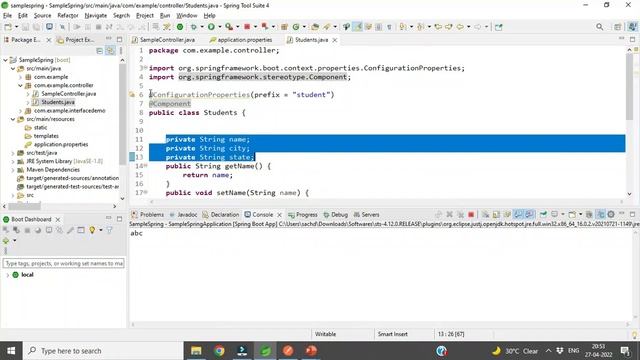640x360 pixels.
Task: Open the File menu
Action: point(7,16)
